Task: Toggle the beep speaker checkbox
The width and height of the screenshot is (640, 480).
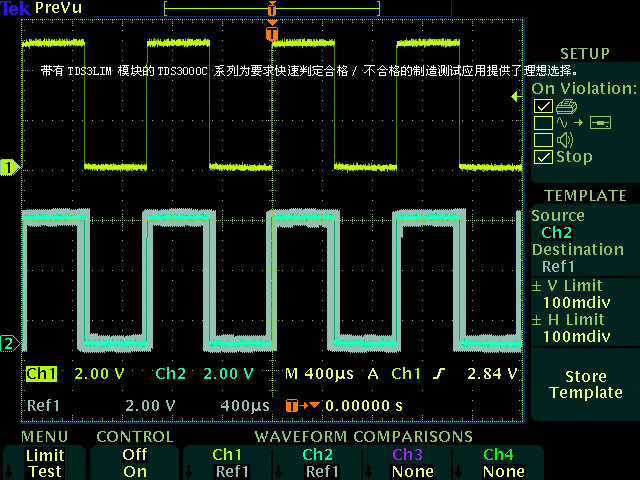Action: click(543, 140)
